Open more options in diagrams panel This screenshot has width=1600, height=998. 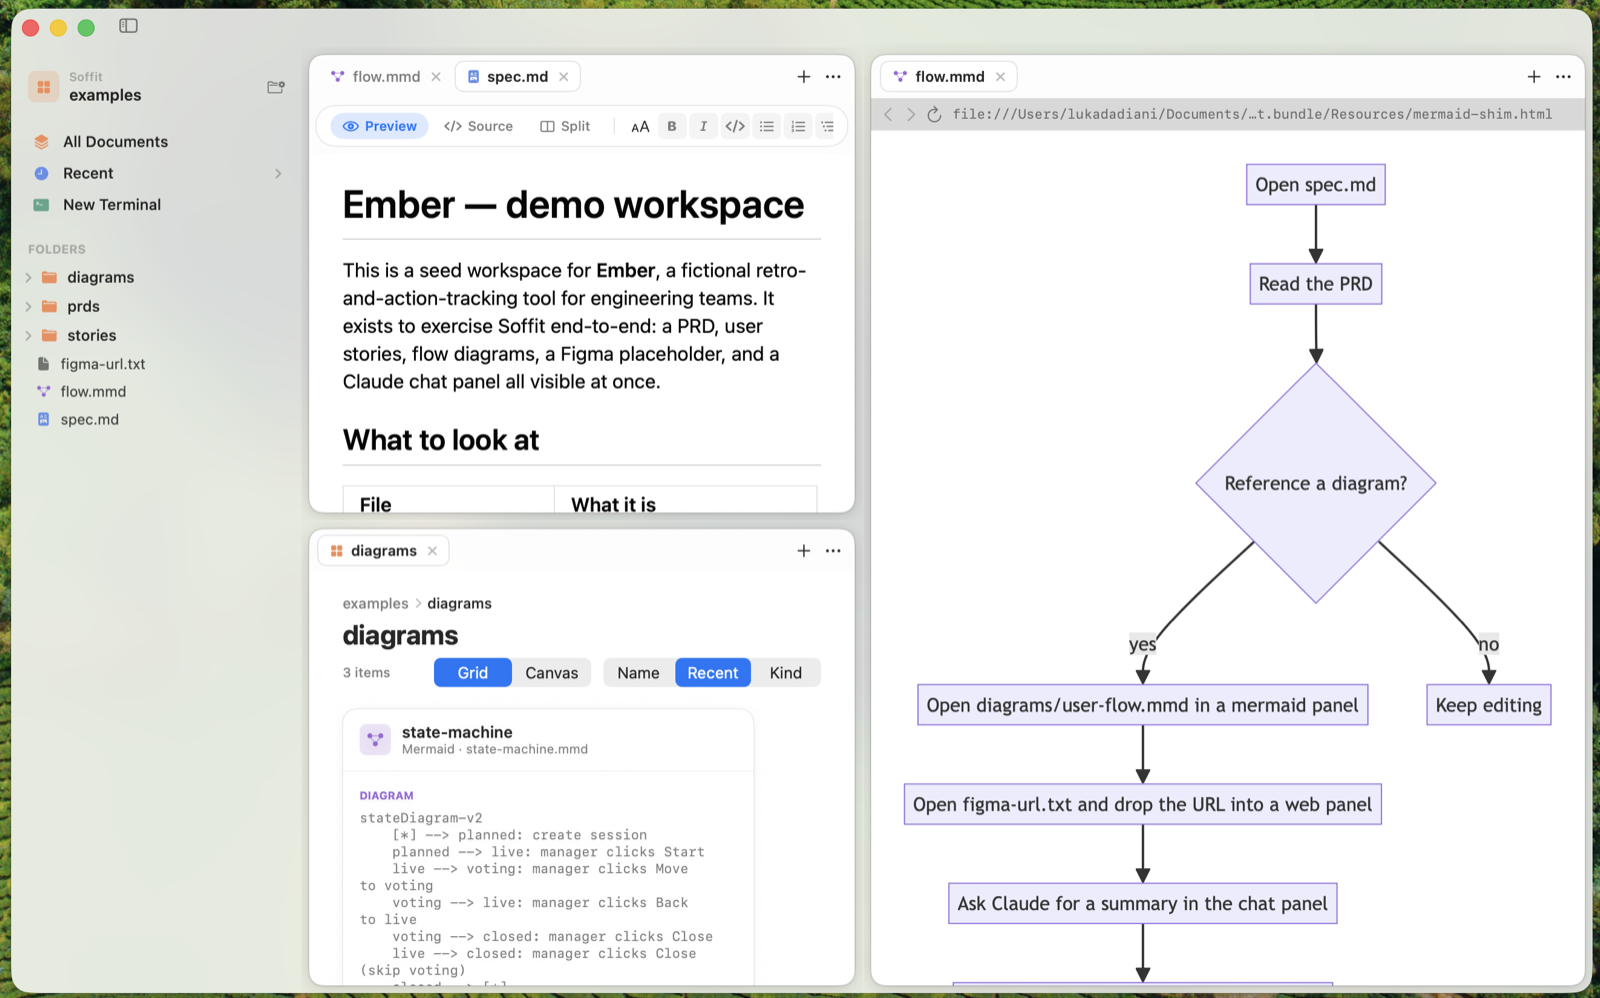[833, 551]
